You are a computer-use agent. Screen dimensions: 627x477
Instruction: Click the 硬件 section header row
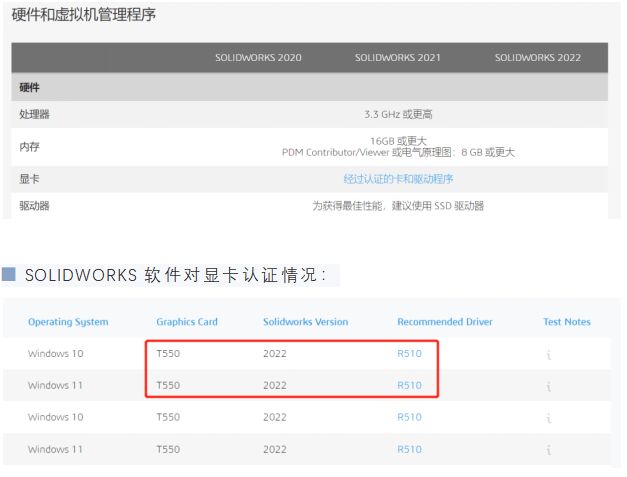[30, 88]
